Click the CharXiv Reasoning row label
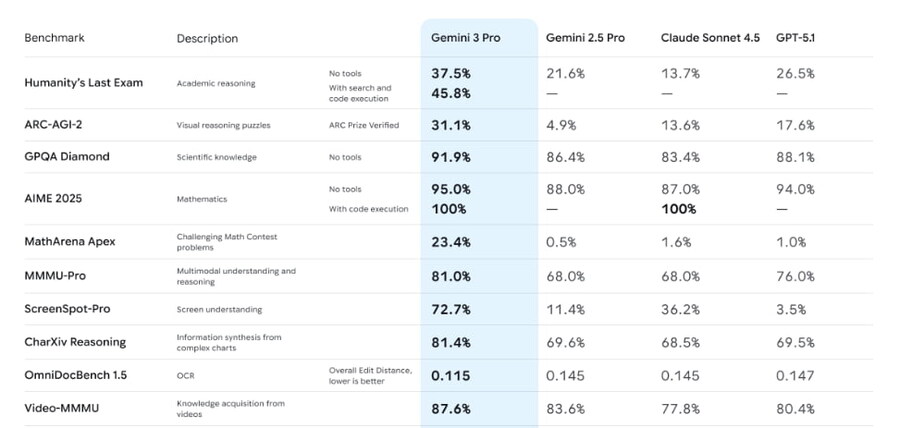900x428 pixels. tap(75, 342)
